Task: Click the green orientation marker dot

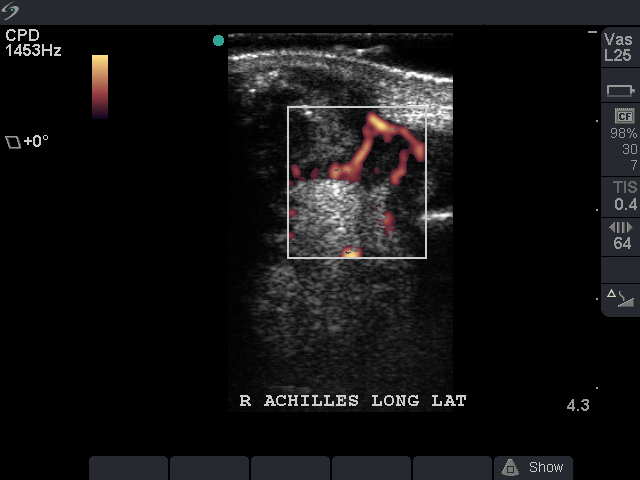Action: point(218,40)
